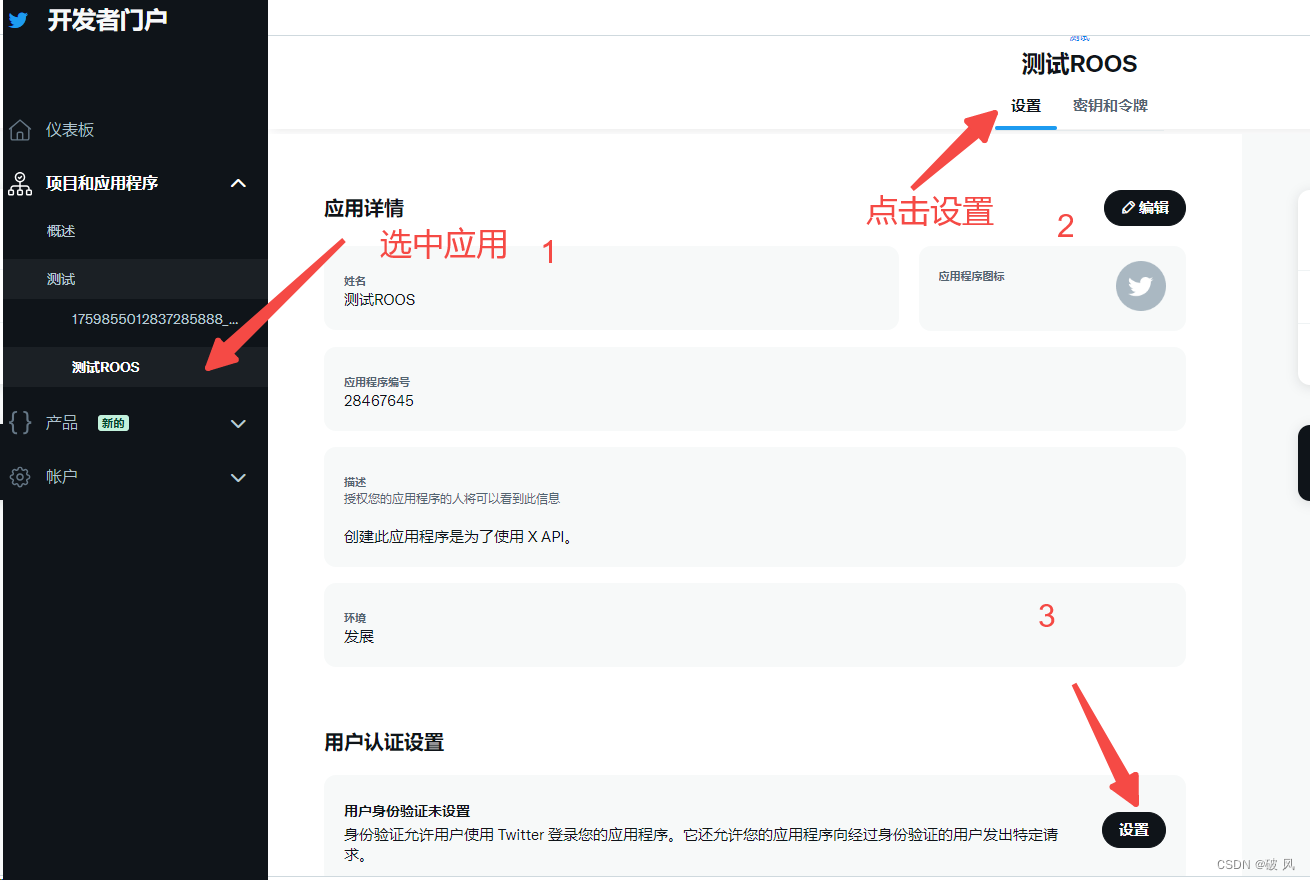Switch to the 密钥和令牌 tab
The image size is (1310, 880).
tap(1110, 106)
